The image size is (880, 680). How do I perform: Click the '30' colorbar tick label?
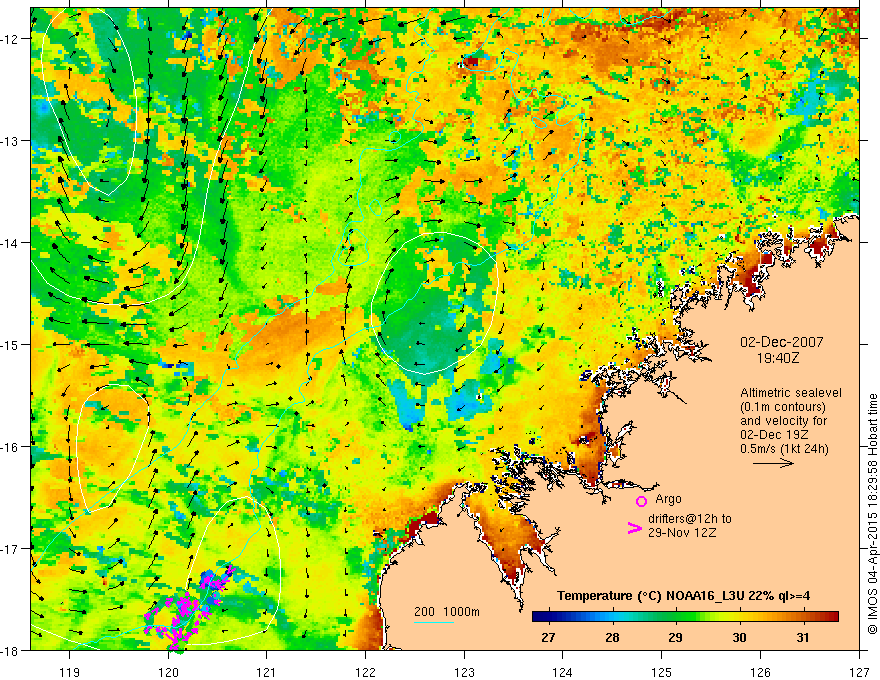[740, 637]
